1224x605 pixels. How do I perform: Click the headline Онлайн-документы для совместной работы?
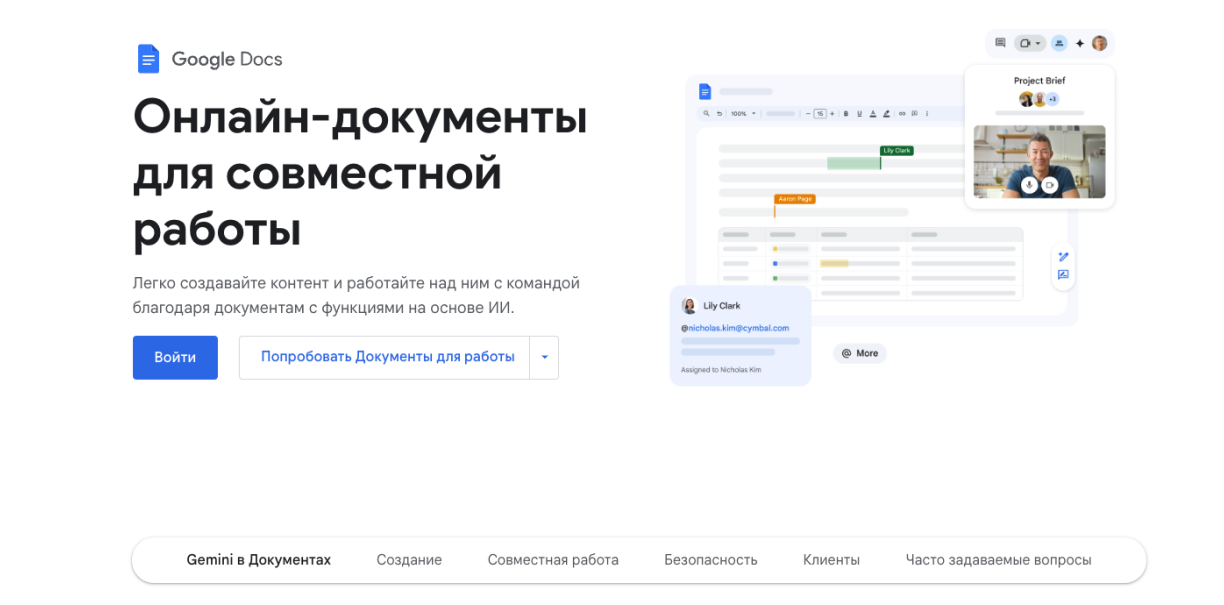[x=360, y=173]
